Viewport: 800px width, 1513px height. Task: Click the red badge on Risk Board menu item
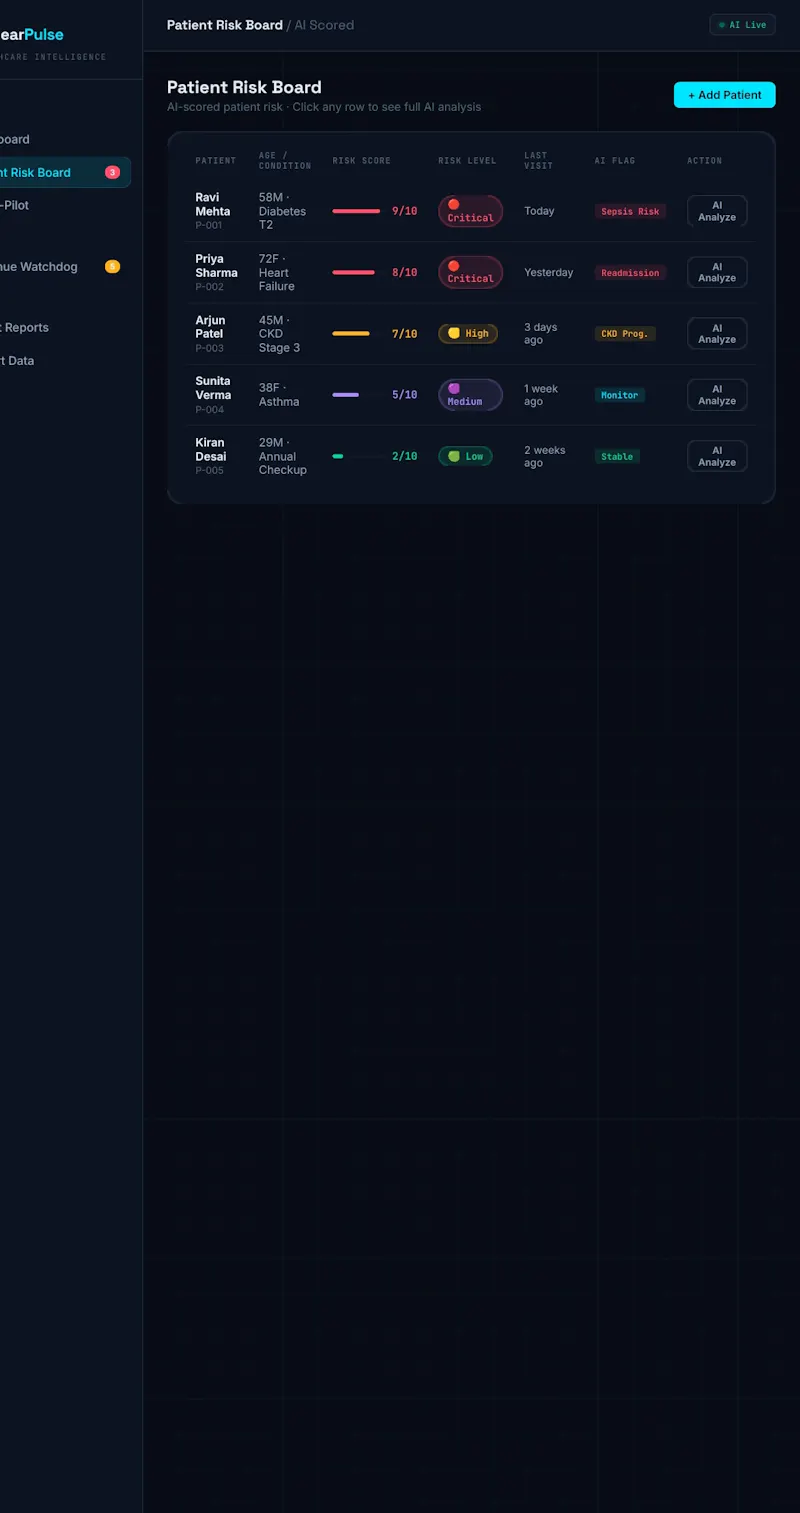point(112,172)
